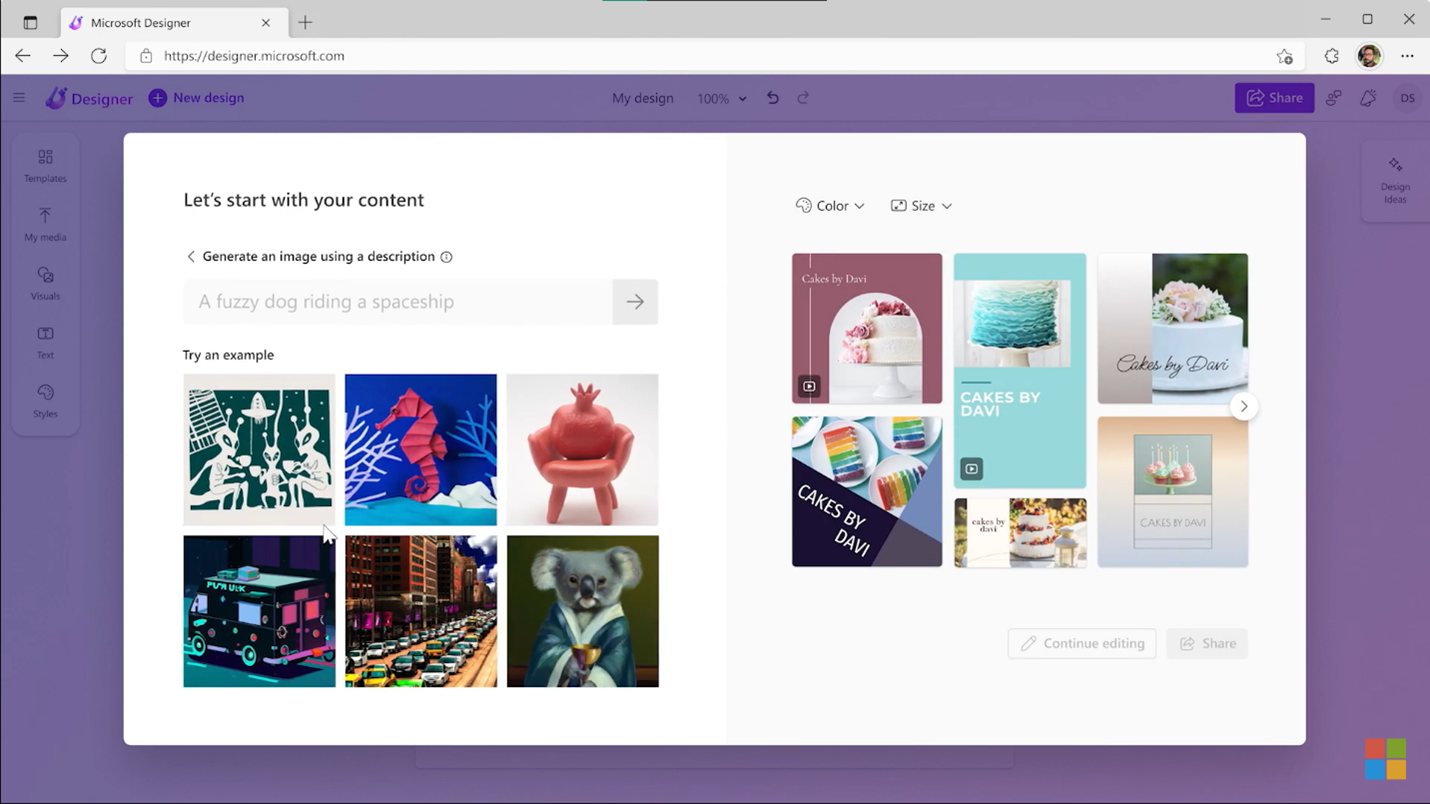The image size is (1430, 804).
Task: Expand the Color dropdown
Action: (830, 206)
